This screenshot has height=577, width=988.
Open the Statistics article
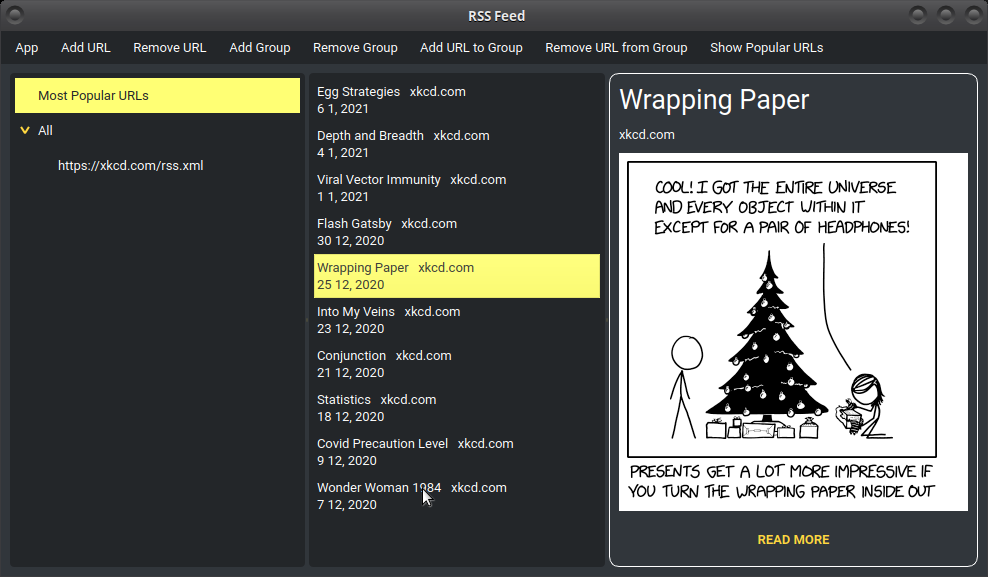point(457,408)
